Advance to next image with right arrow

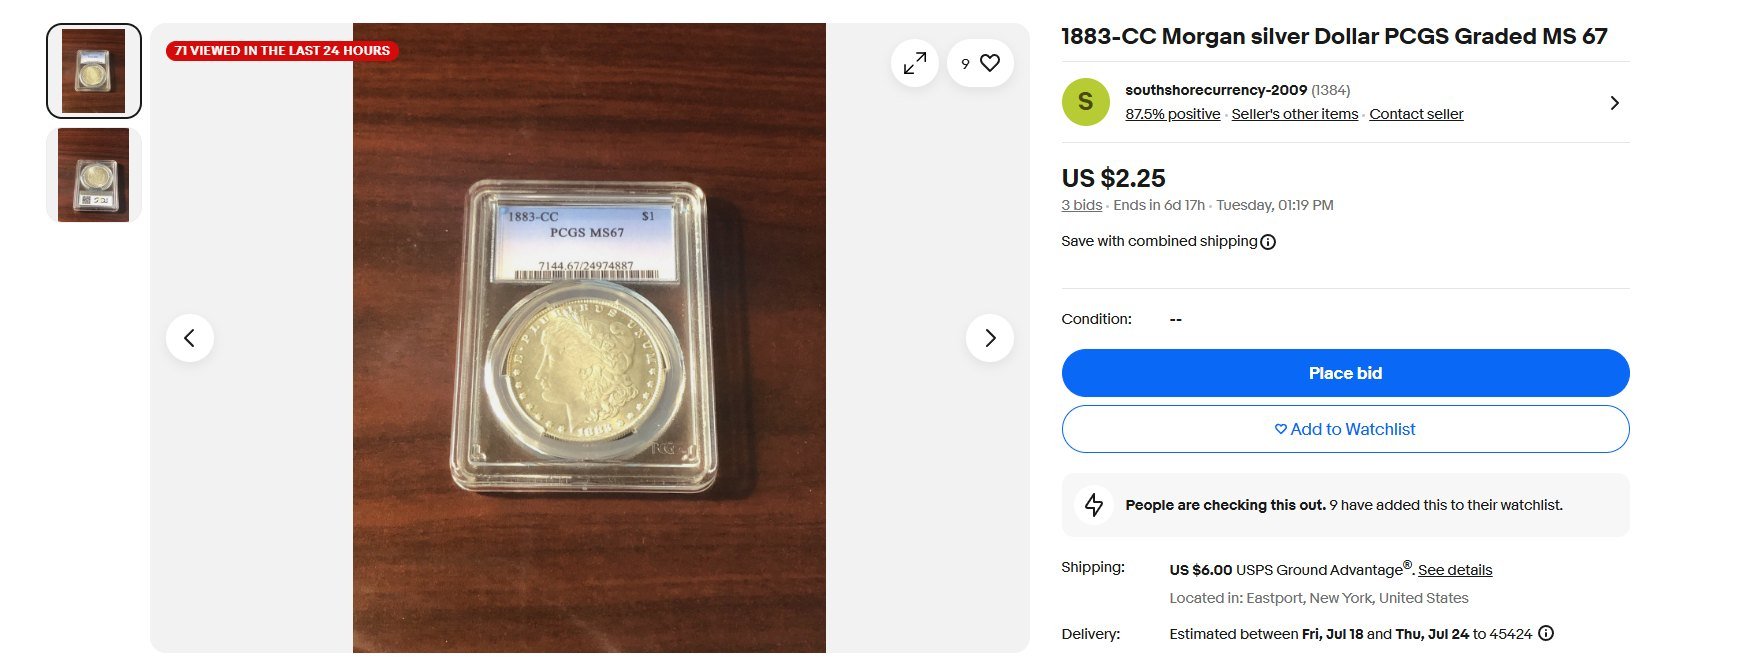pos(990,338)
